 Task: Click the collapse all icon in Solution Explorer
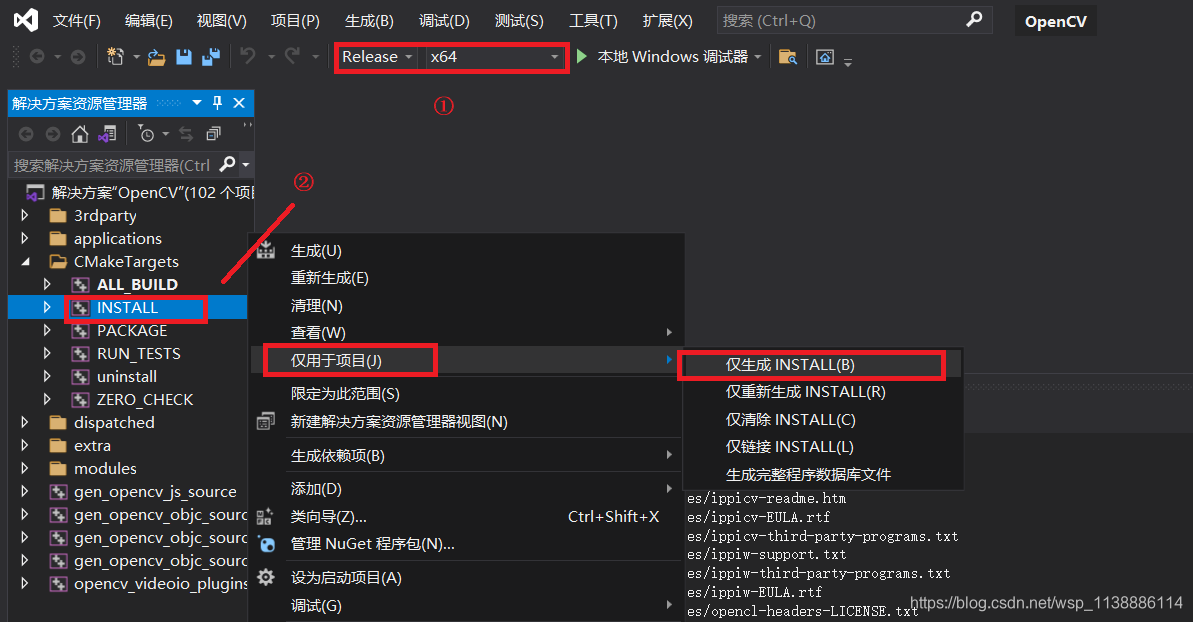point(214,134)
